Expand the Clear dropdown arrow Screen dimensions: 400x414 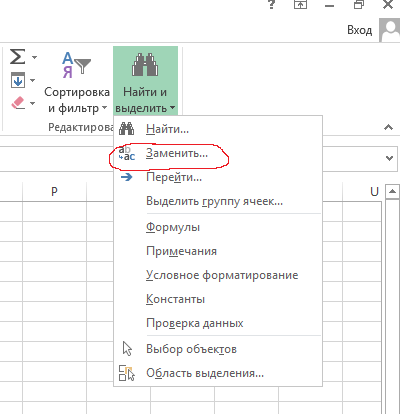32,103
